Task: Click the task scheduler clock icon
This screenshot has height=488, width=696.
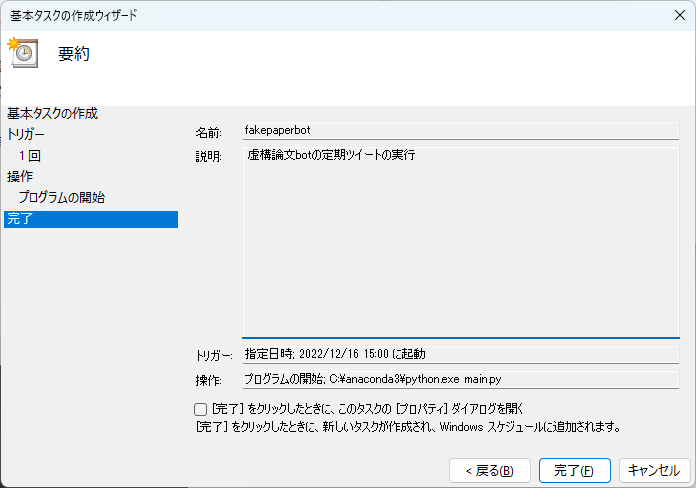Action: 23,53
